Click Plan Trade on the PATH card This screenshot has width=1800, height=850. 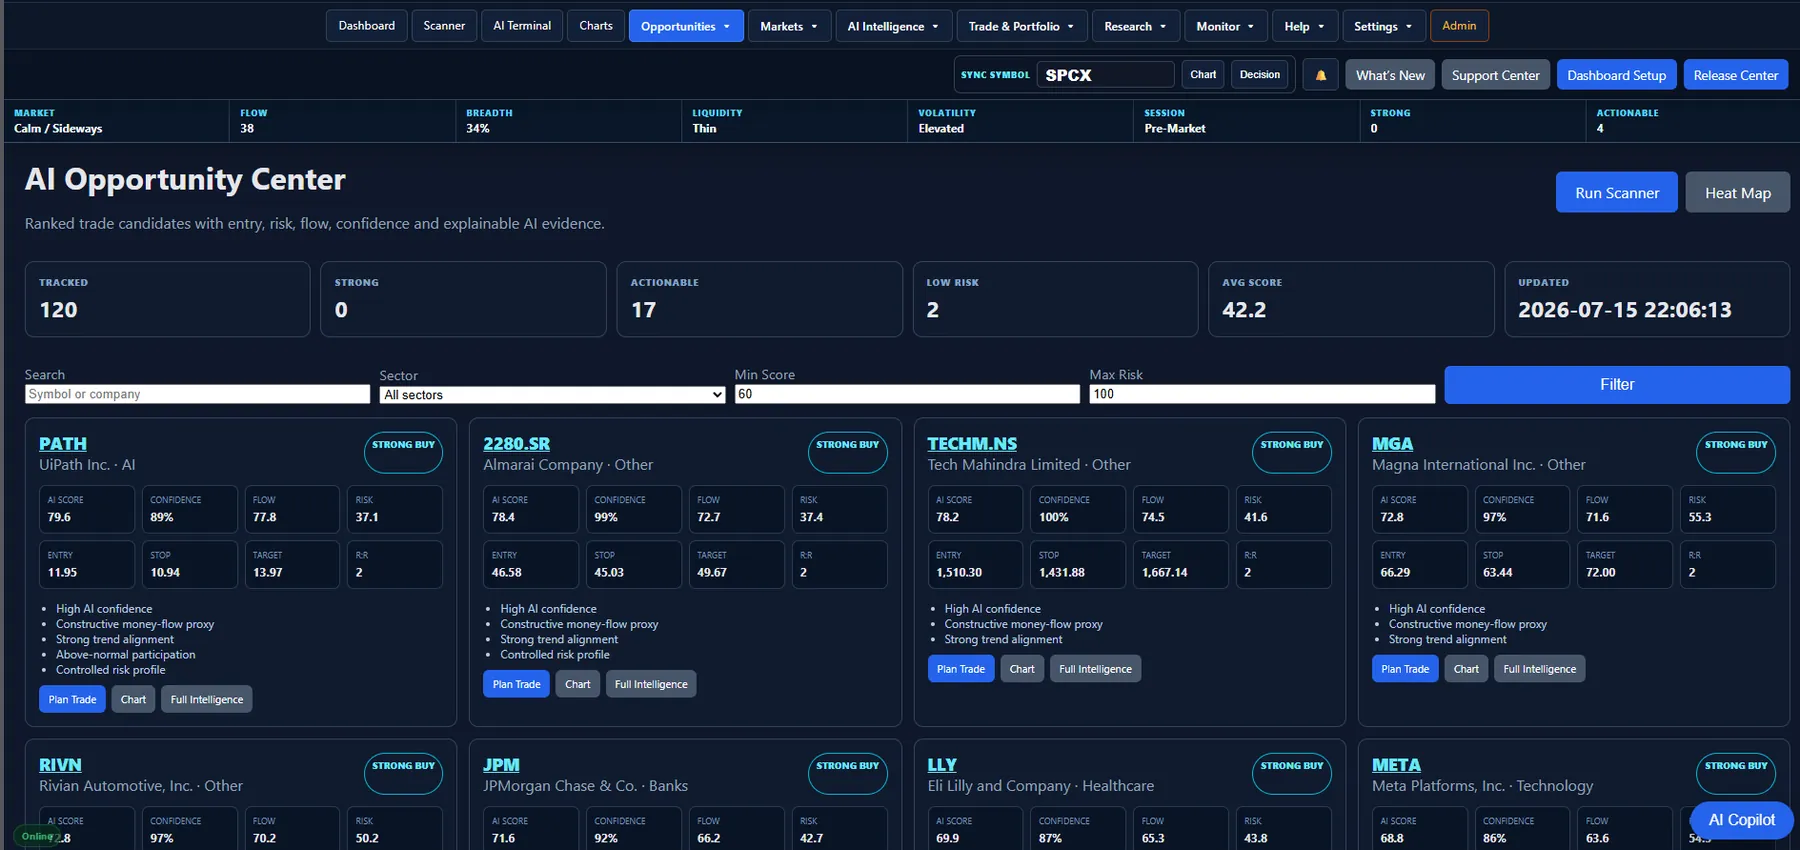click(x=72, y=700)
